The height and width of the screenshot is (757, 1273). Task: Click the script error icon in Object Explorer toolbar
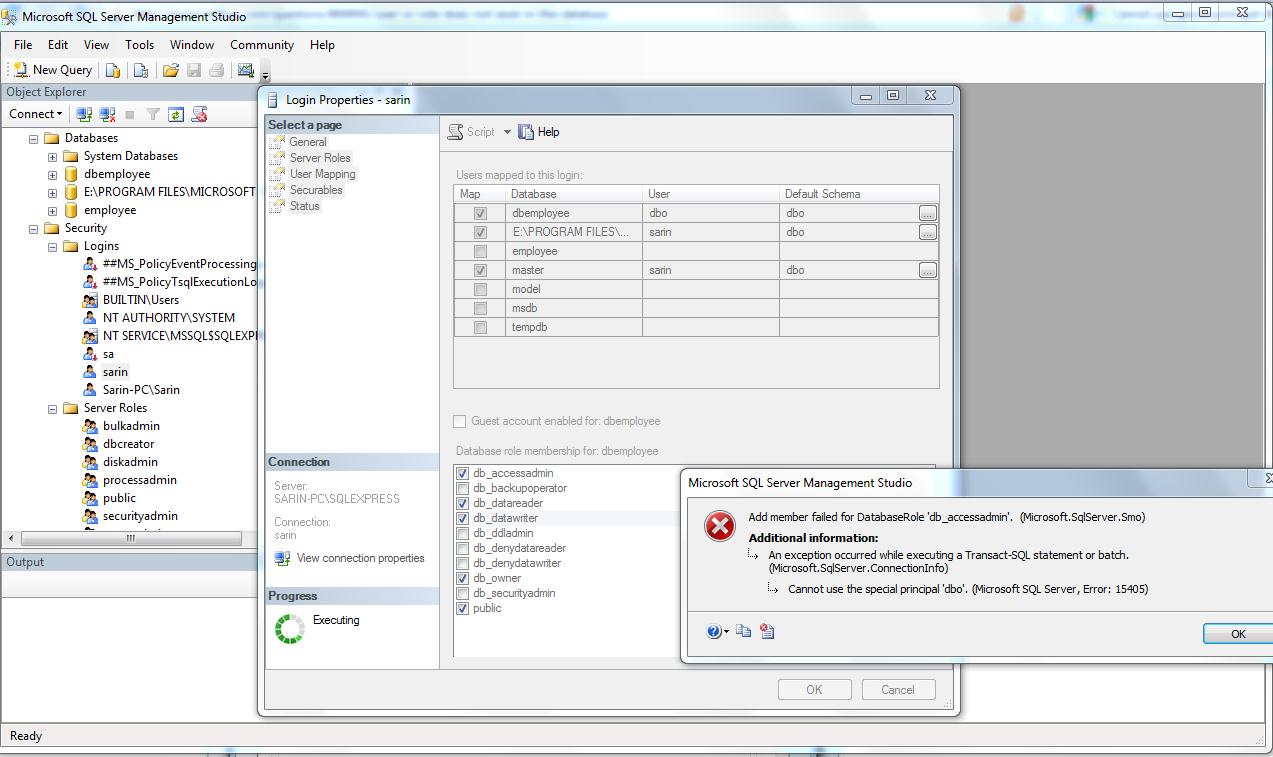[199, 114]
